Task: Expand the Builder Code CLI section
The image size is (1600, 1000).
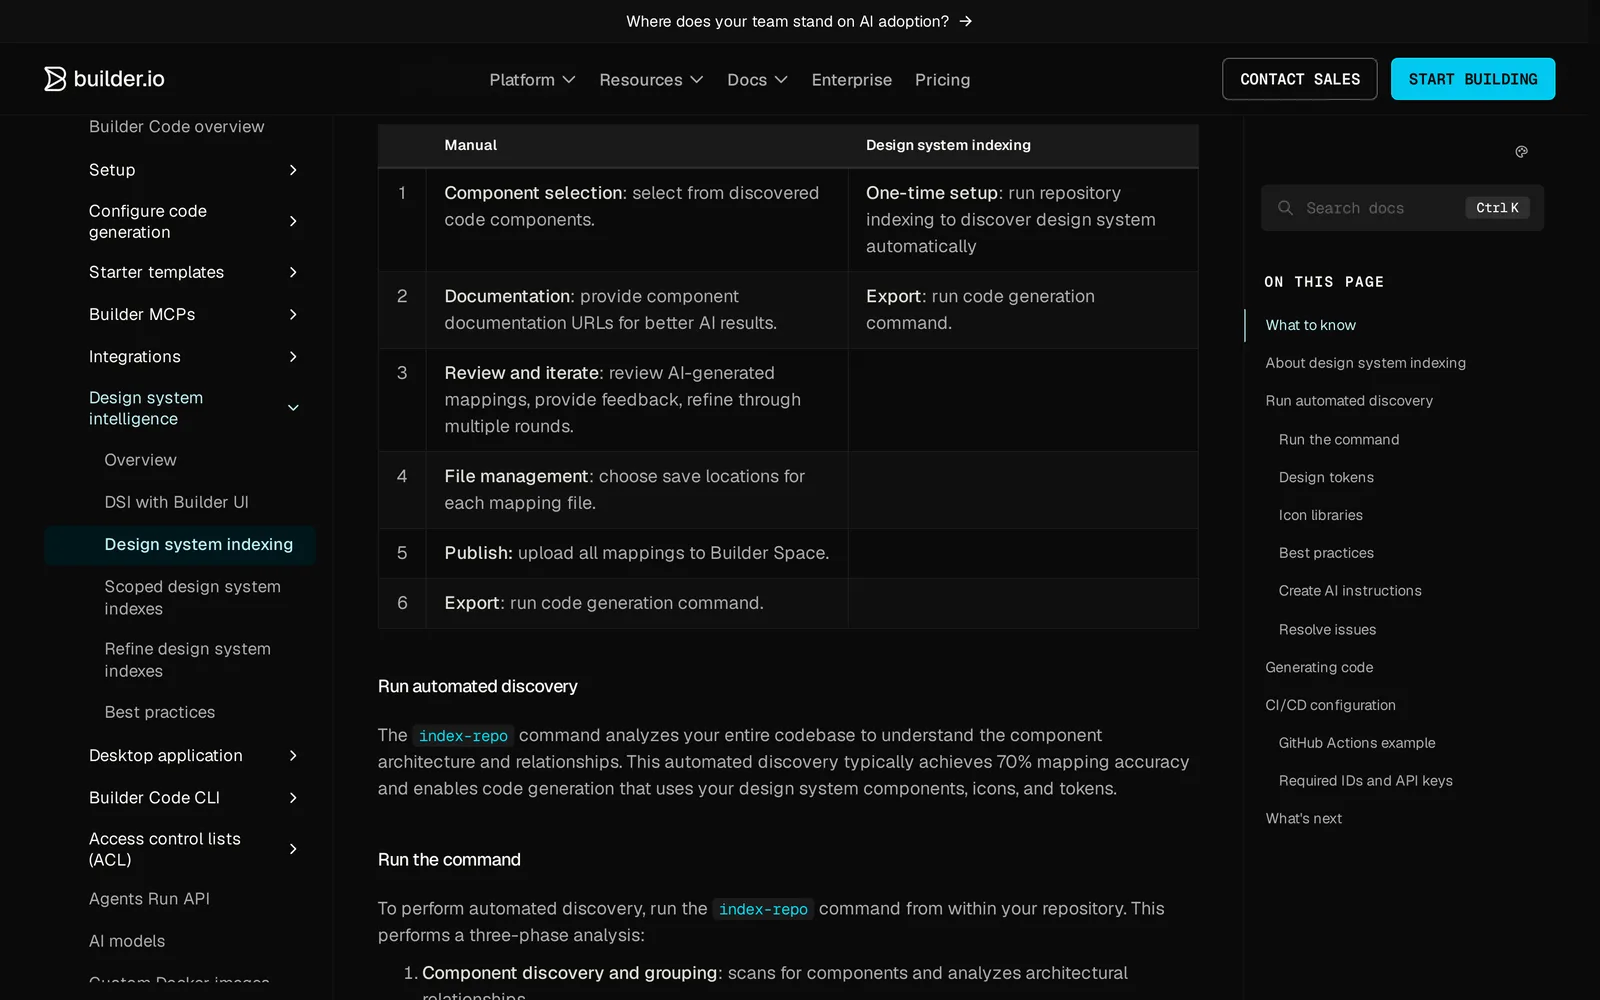Action: click(x=194, y=797)
